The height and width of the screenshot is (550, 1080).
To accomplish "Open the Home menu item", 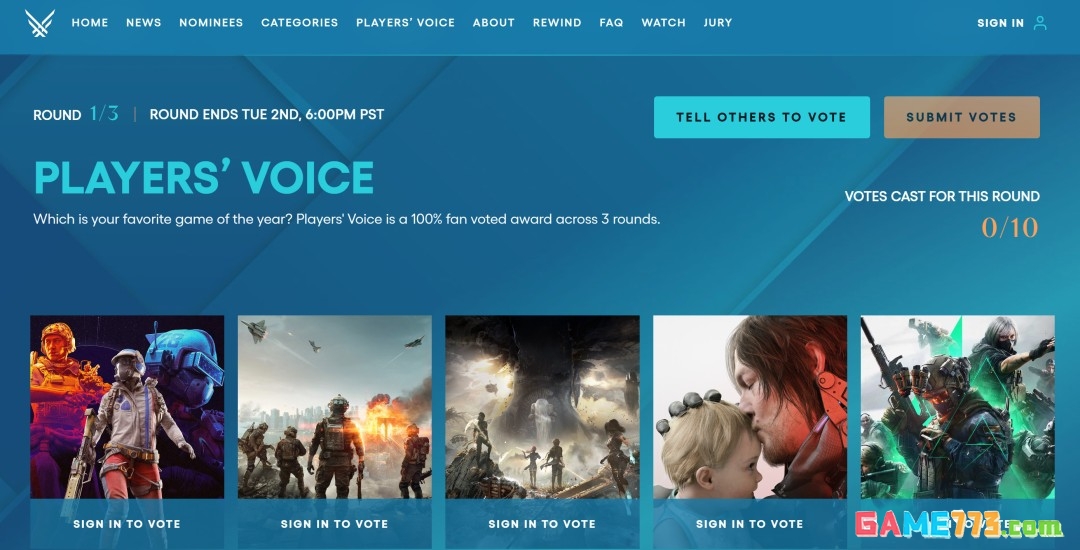I will (x=90, y=23).
